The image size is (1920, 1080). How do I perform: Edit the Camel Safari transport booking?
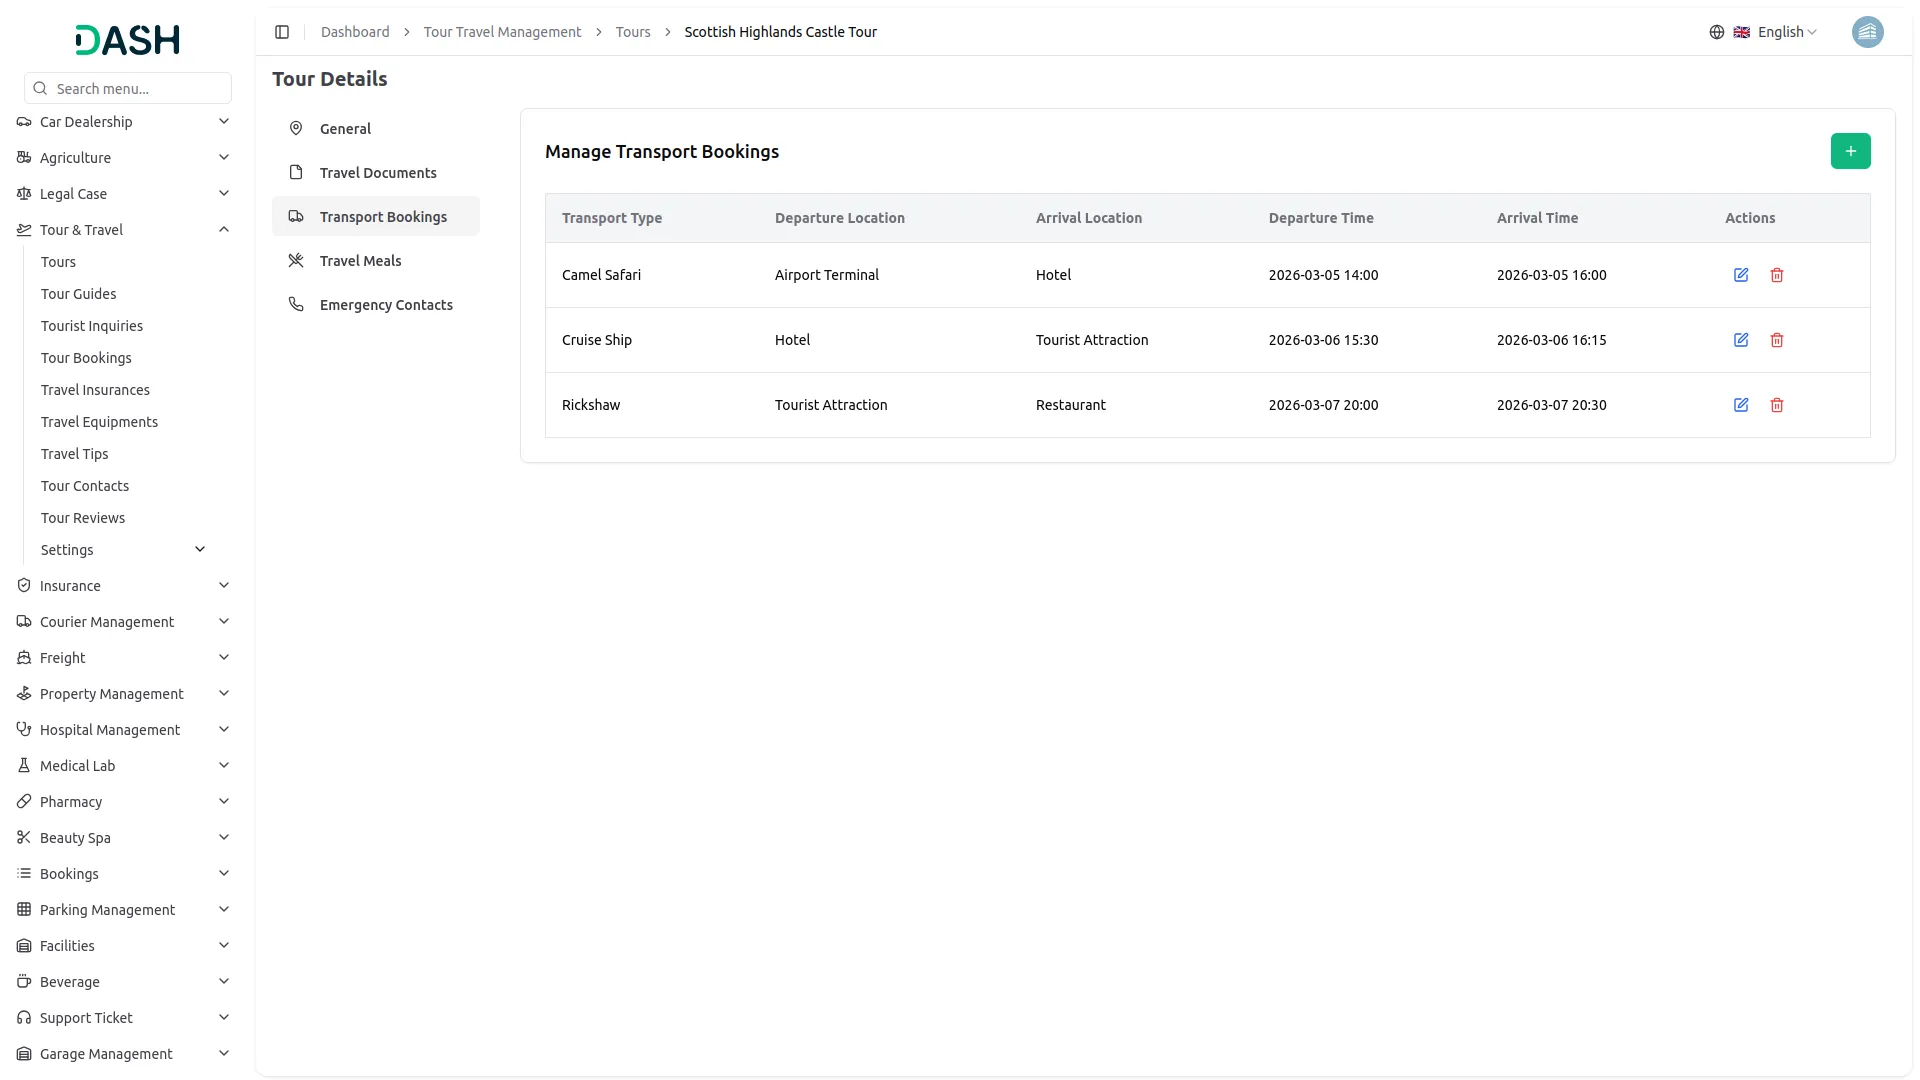tap(1741, 275)
